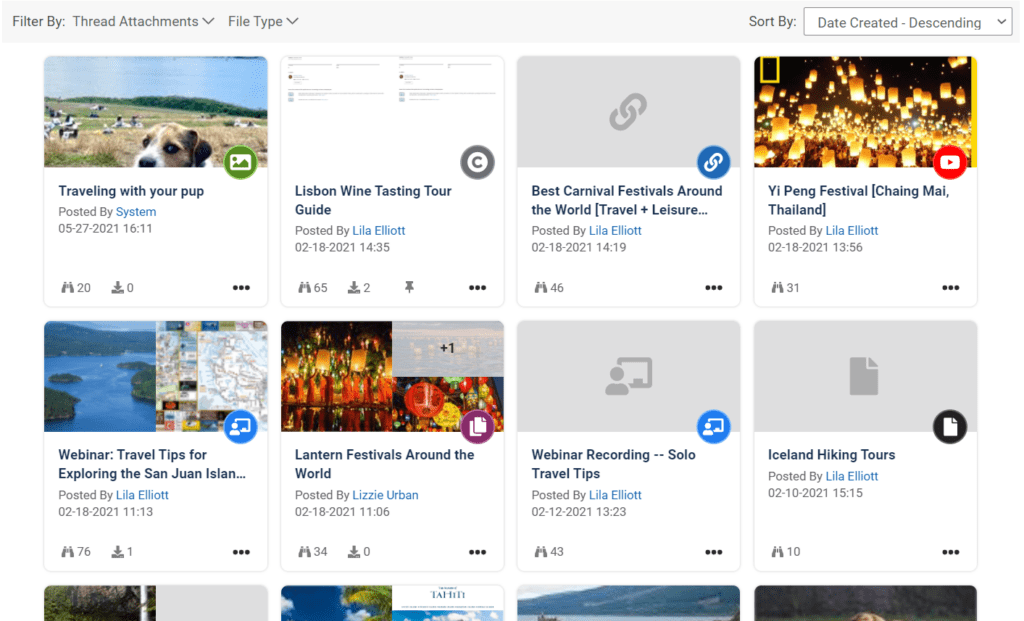Open three-dot menu on Iceland Hiking Tours card
This screenshot has height=621, width=1024.
tap(950, 552)
